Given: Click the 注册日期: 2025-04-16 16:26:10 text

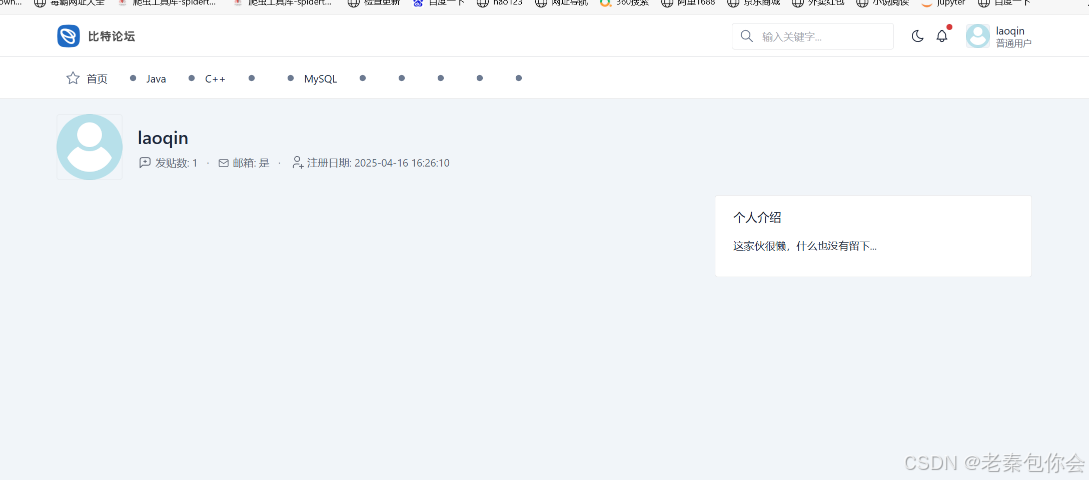Looking at the screenshot, I should (x=379, y=163).
